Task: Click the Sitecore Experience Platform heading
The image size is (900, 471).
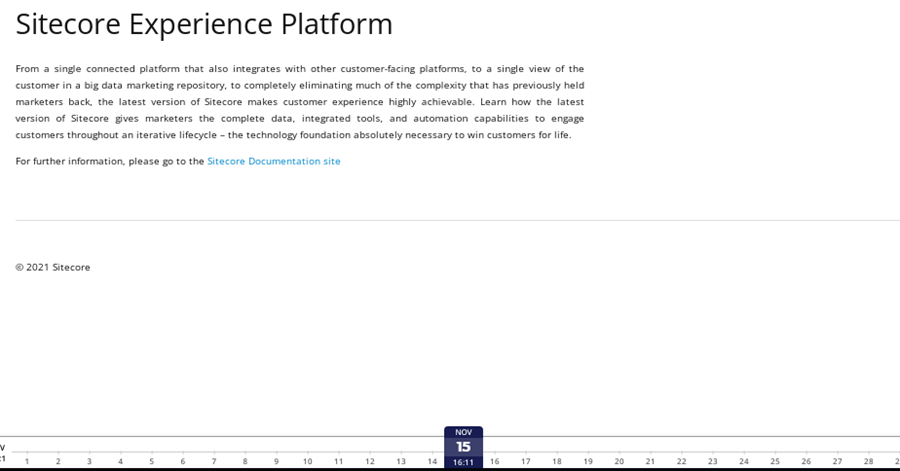Action: pos(204,25)
